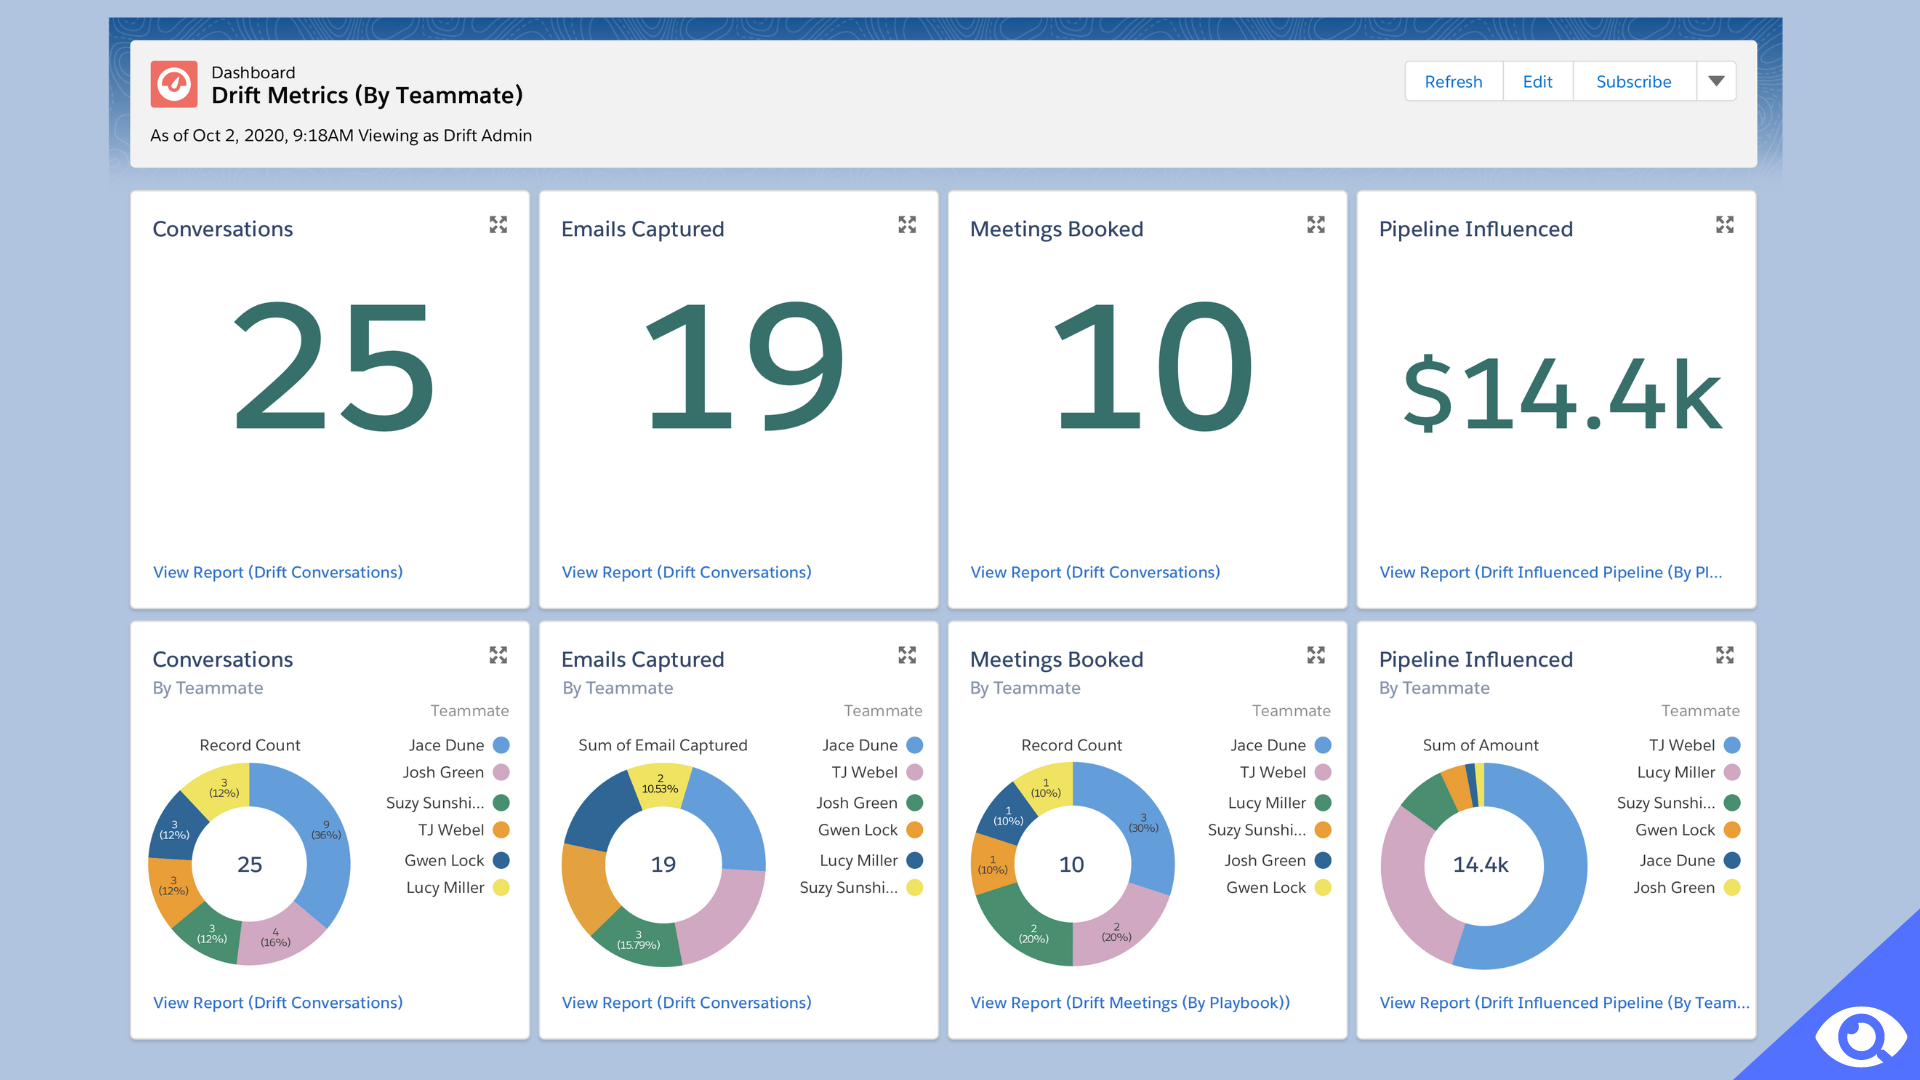Viewport: 1920px width, 1080px height.
Task: Click Josh Green pink swatch in Conversations legend
Action: pos(501,772)
